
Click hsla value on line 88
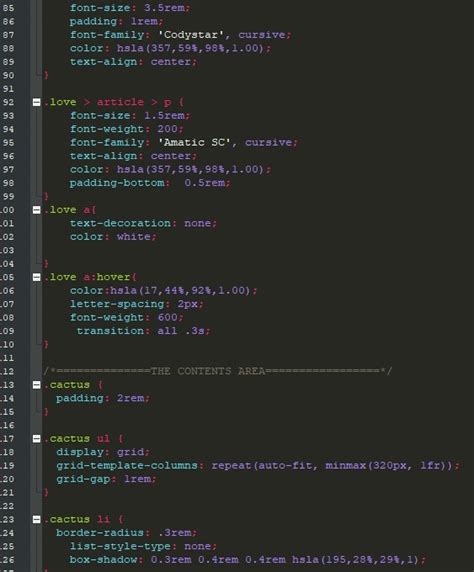[194, 48]
